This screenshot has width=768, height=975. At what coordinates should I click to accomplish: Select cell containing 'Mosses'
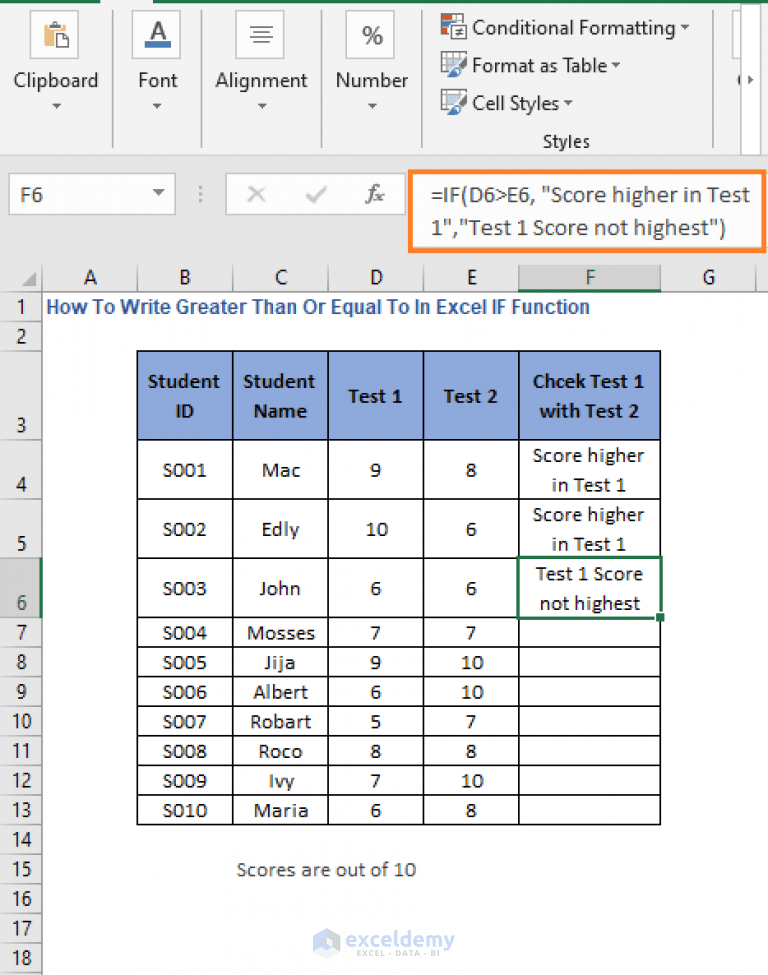click(280, 632)
